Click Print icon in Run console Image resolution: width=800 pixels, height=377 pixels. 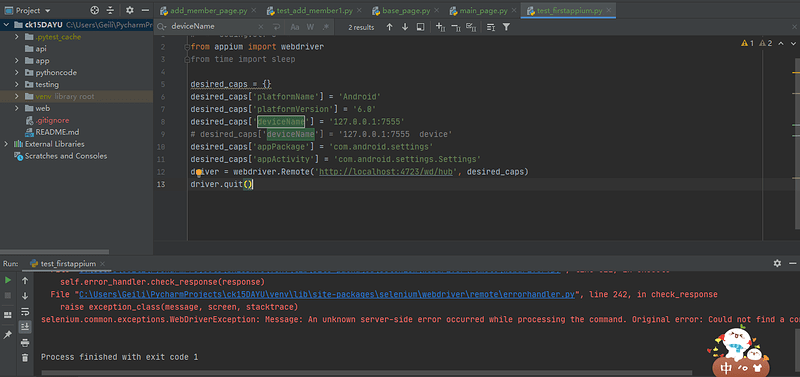click(x=24, y=342)
